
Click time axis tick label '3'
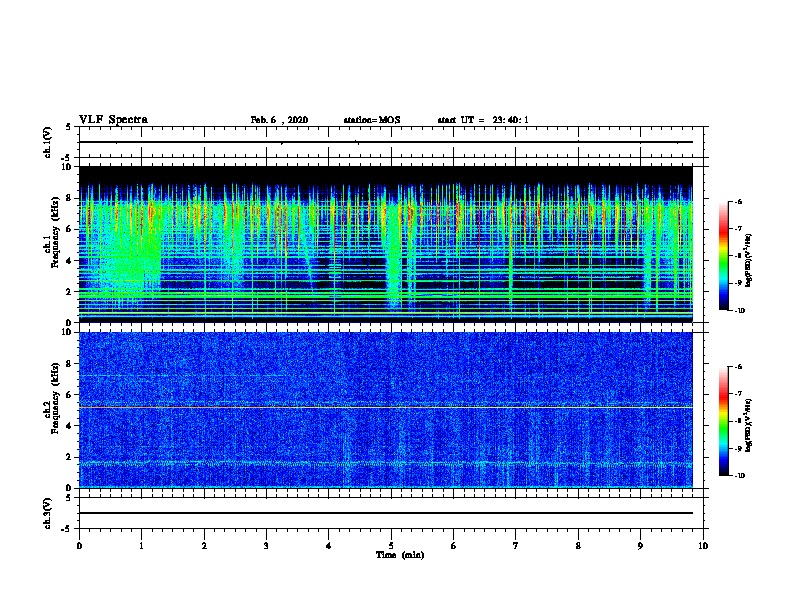pos(266,545)
